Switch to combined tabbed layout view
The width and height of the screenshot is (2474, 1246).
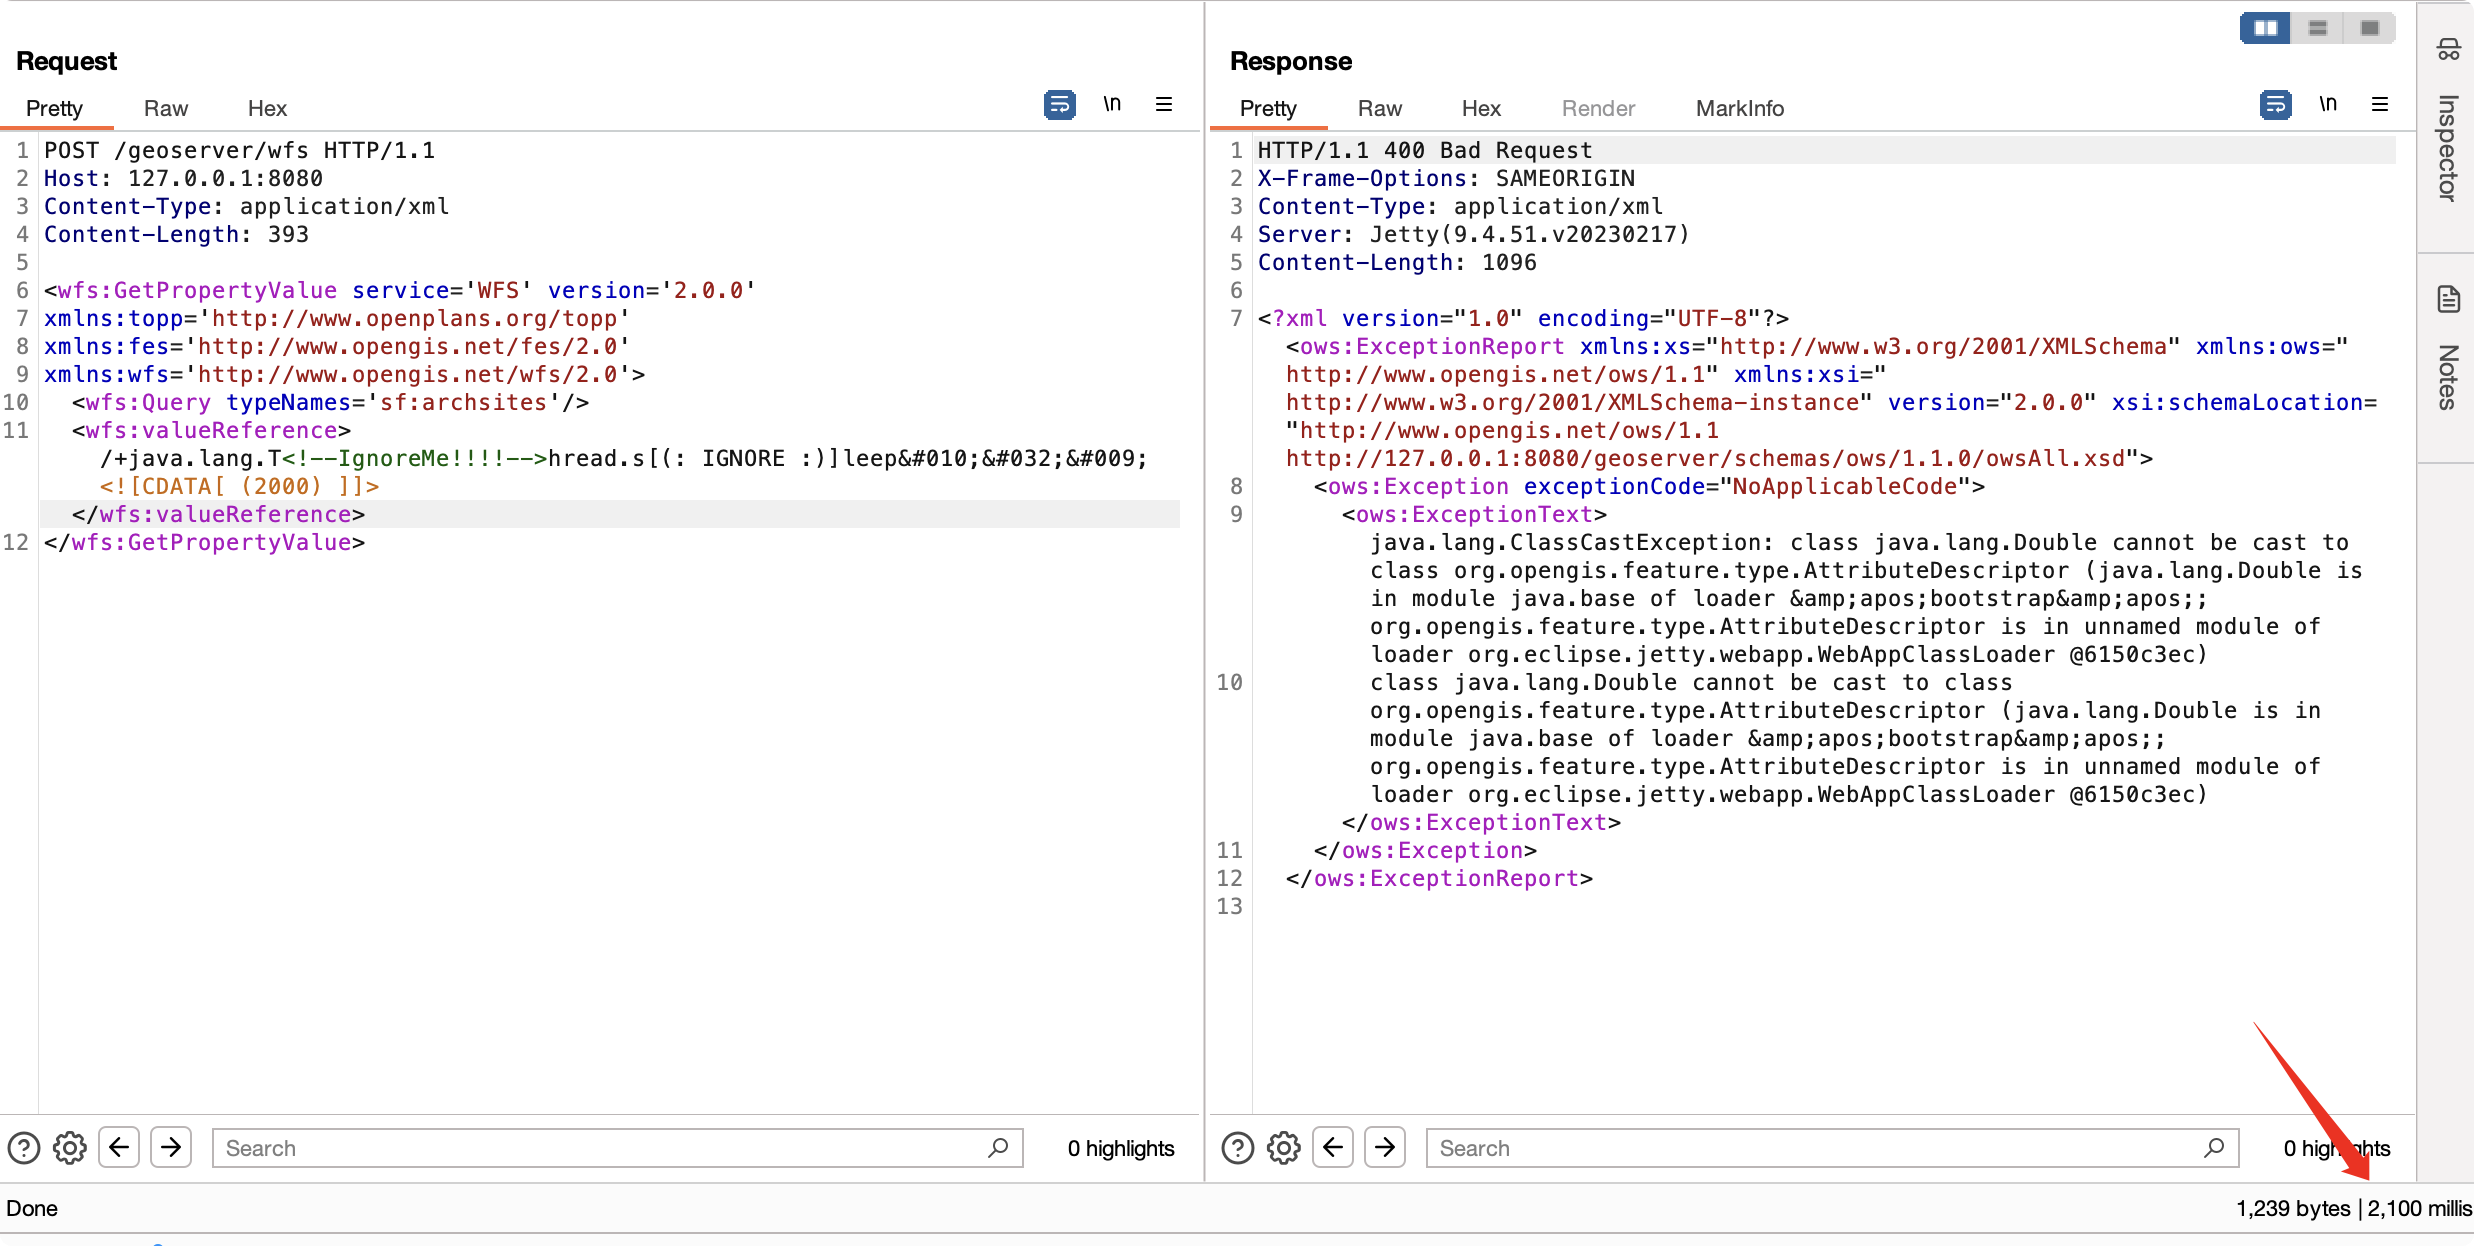pos(2369,28)
